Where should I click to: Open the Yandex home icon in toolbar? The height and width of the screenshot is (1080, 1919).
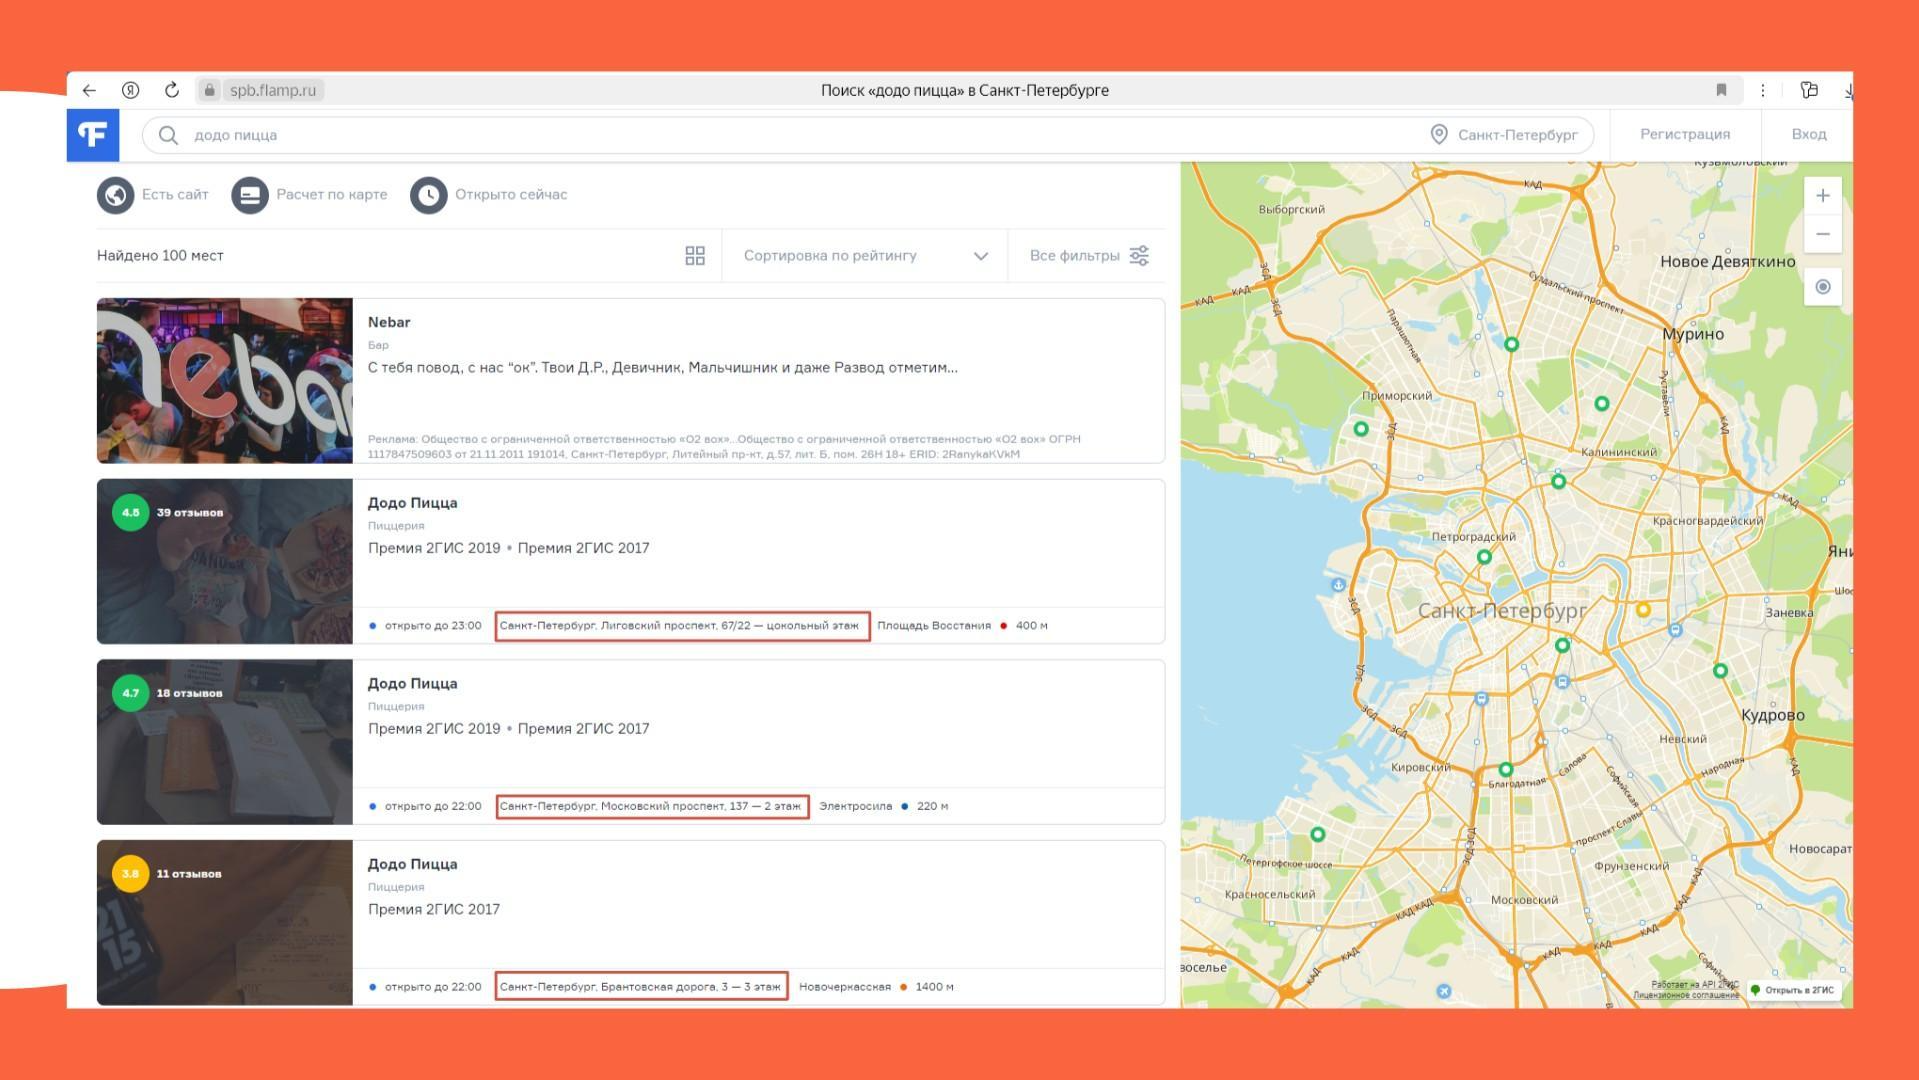click(x=130, y=90)
